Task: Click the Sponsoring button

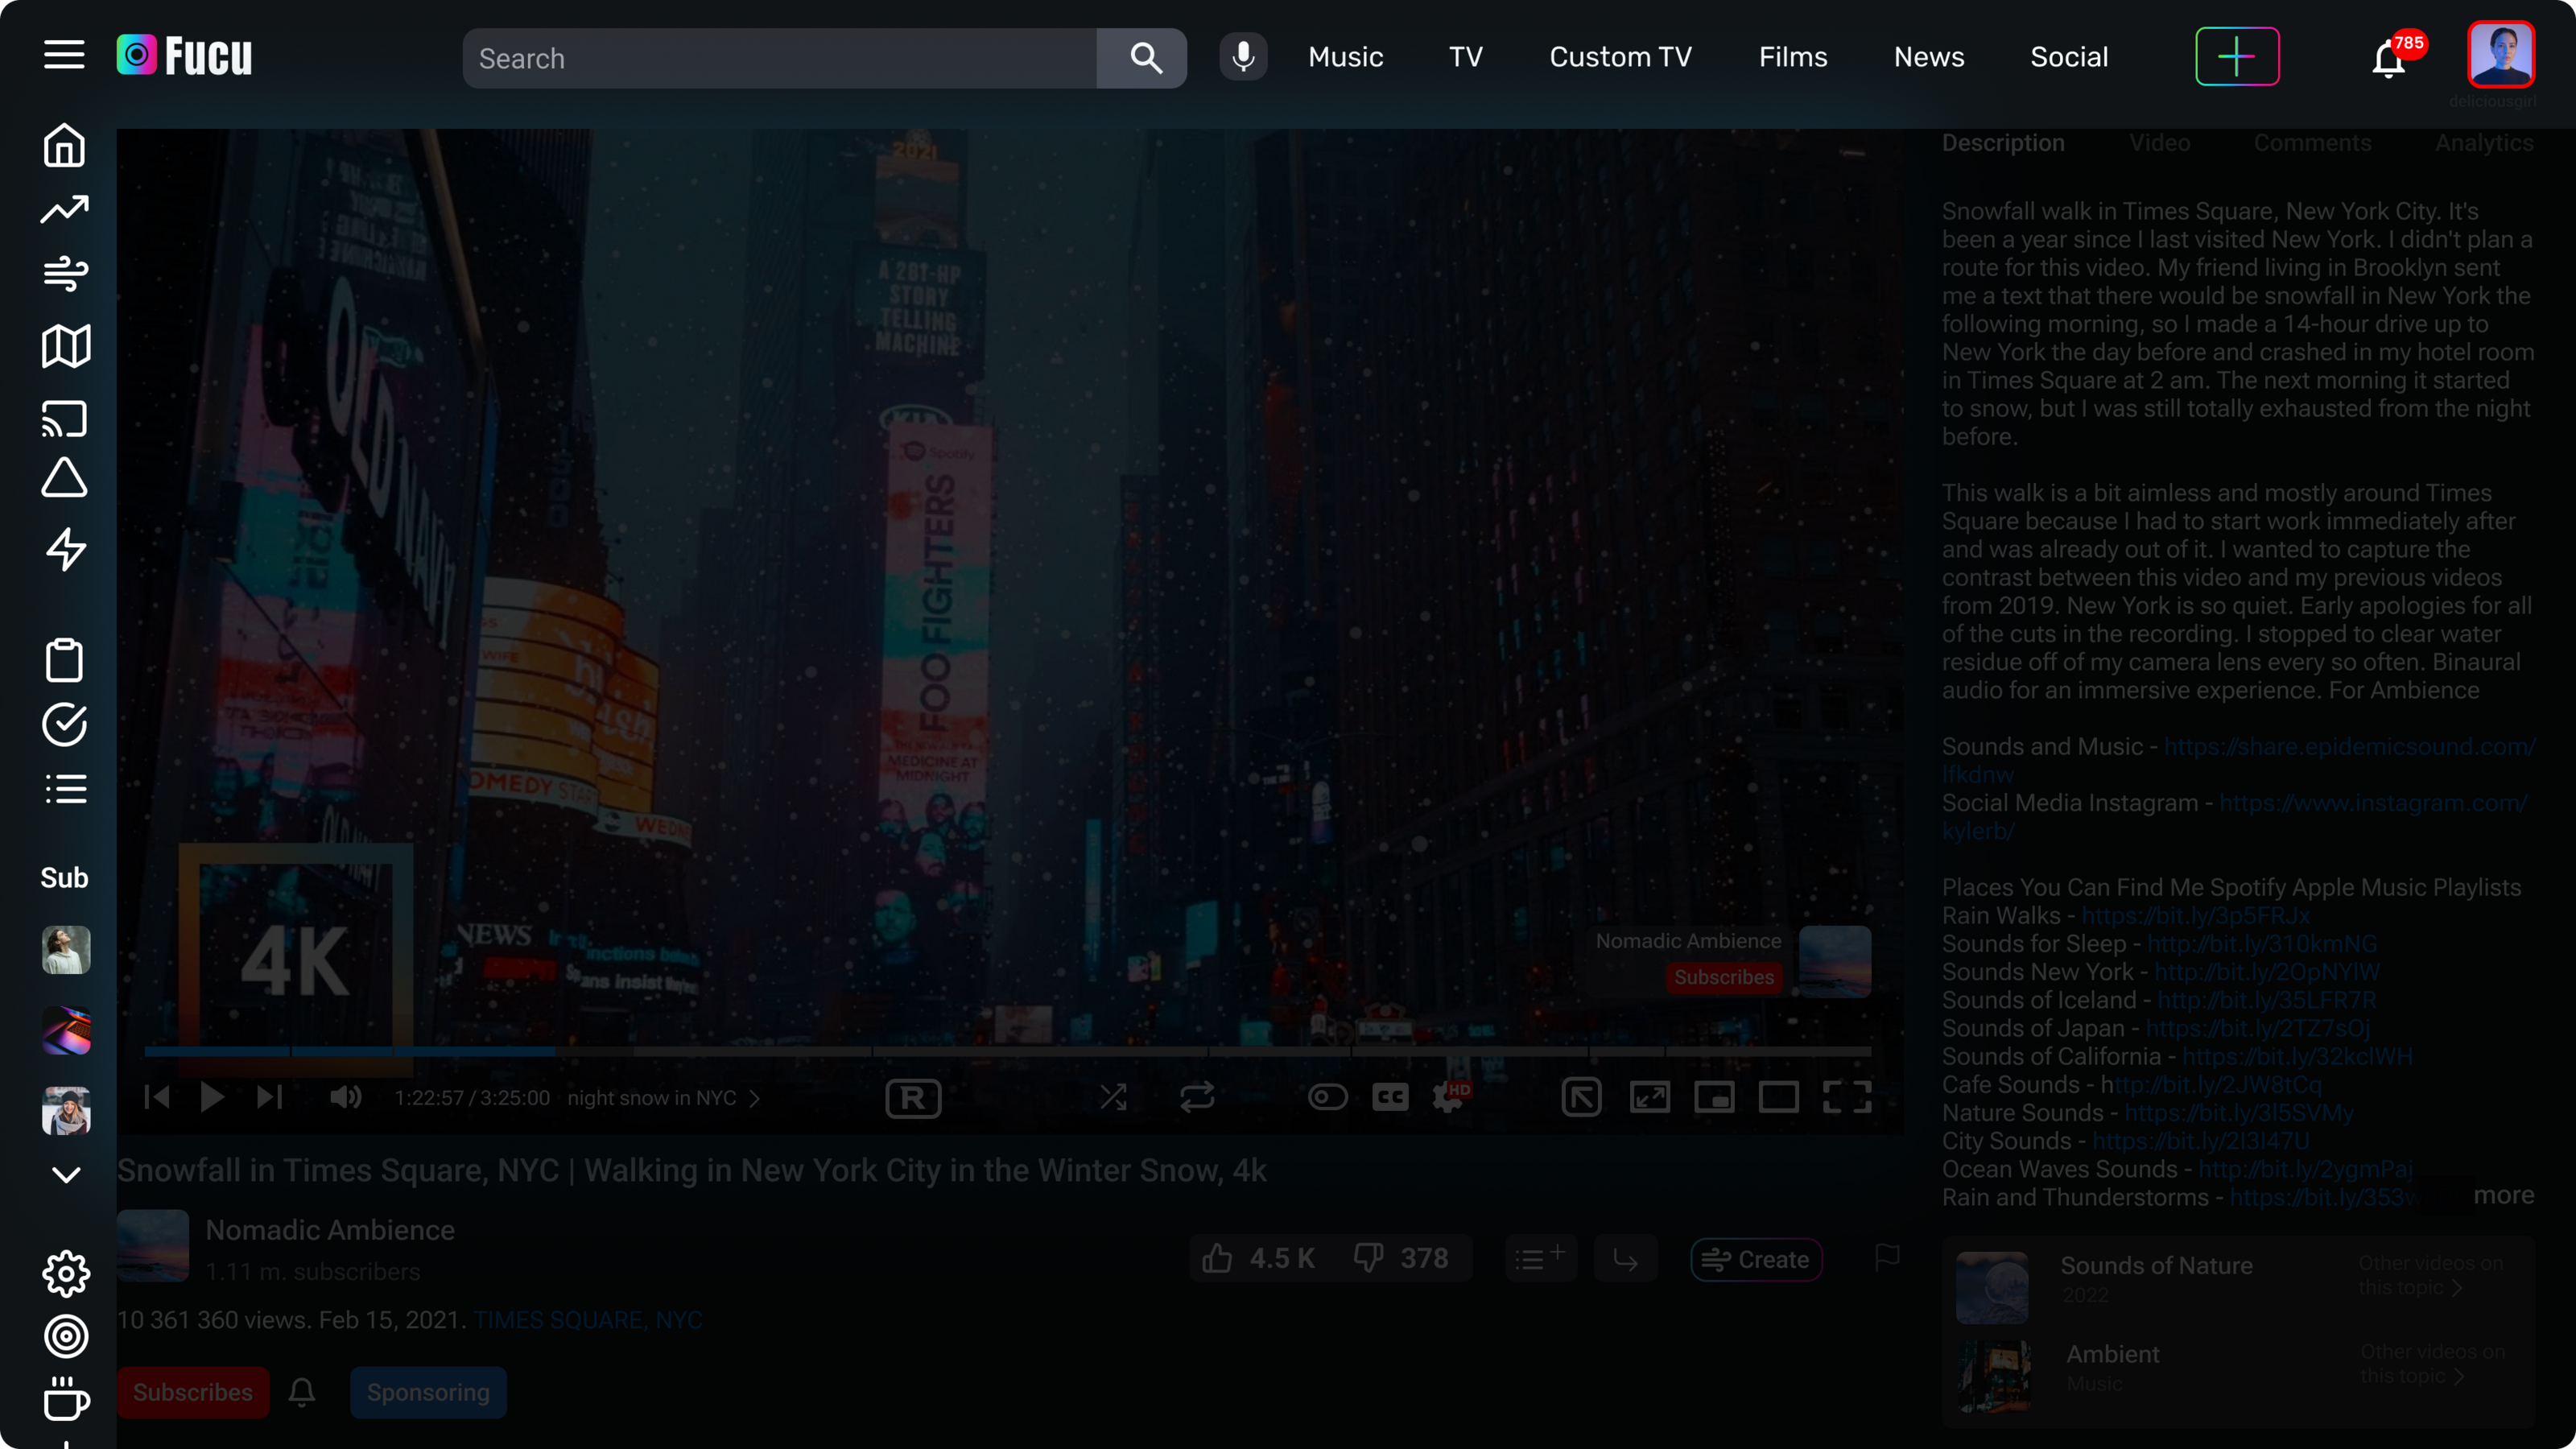Action: pyautogui.click(x=428, y=1392)
